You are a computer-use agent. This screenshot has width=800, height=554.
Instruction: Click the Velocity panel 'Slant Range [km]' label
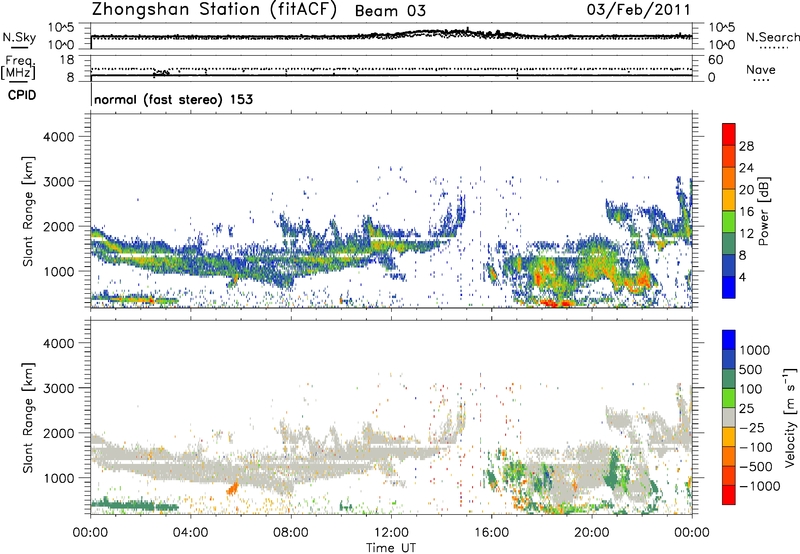[x=28, y=418]
